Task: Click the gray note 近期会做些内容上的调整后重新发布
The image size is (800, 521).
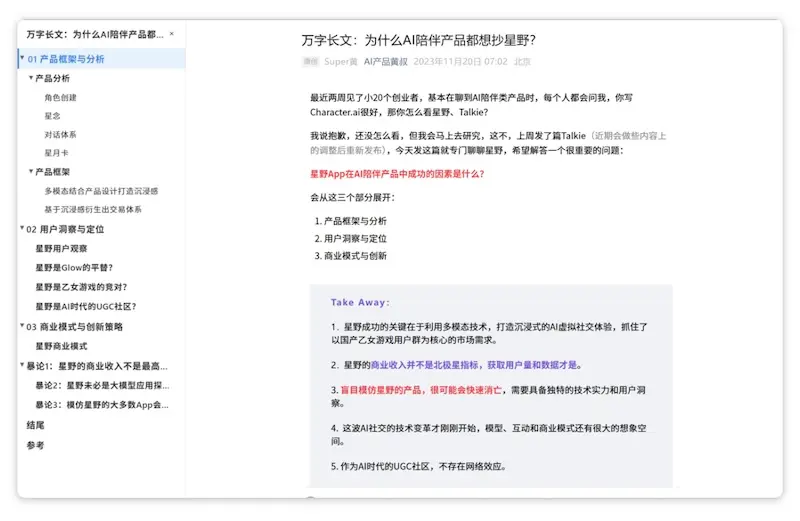Action: click(x=488, y=143)
